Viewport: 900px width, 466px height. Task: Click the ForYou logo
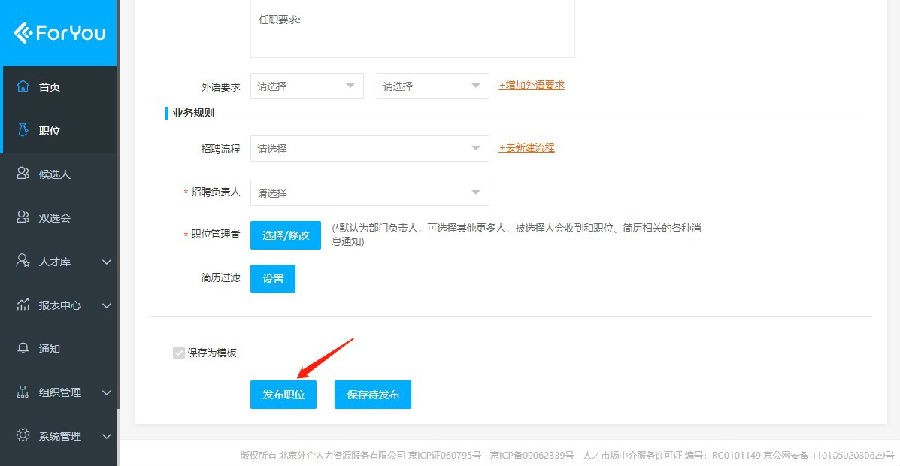coord(58,33)
